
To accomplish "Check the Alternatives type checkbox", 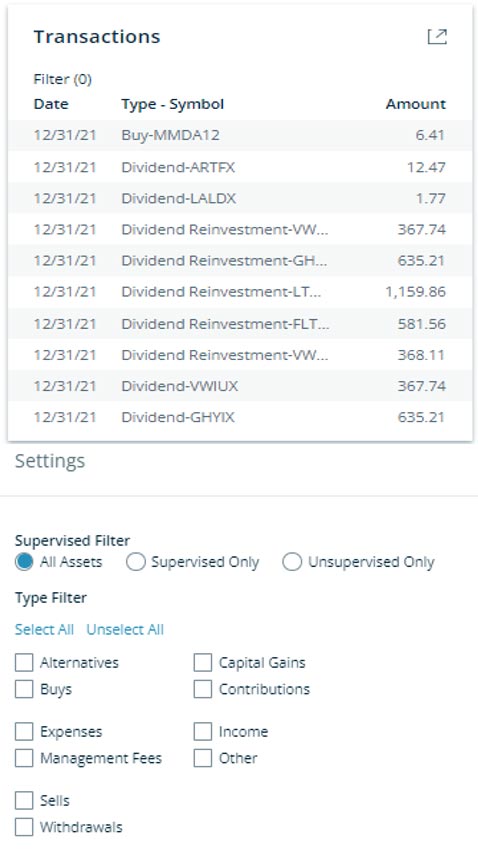I will pos(24,663).
